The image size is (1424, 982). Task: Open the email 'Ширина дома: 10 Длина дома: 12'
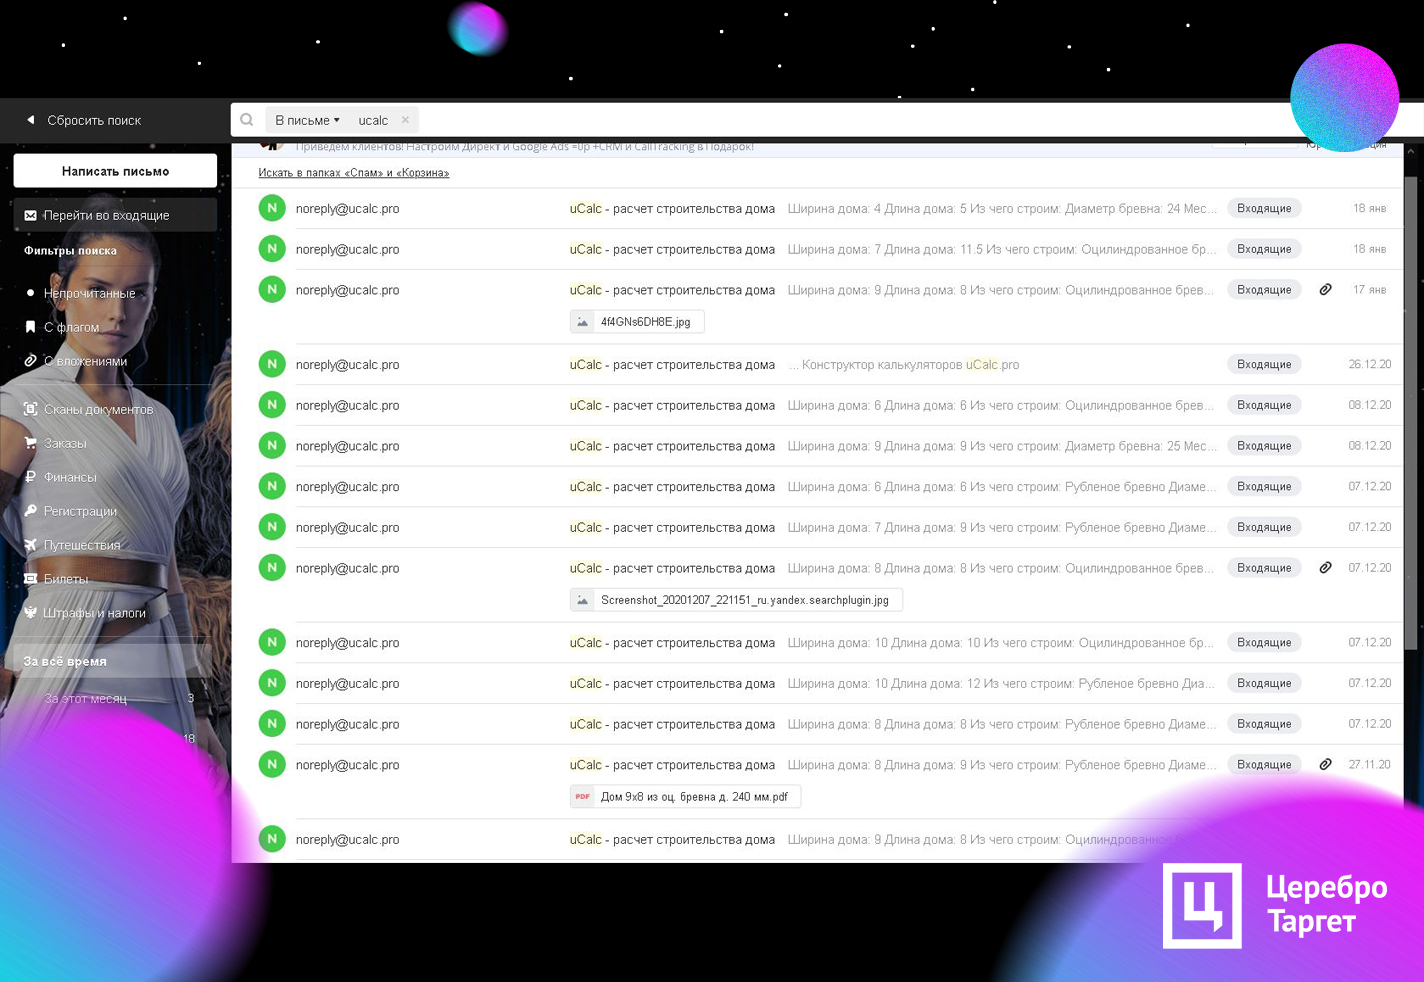click(x=817, y=684)
